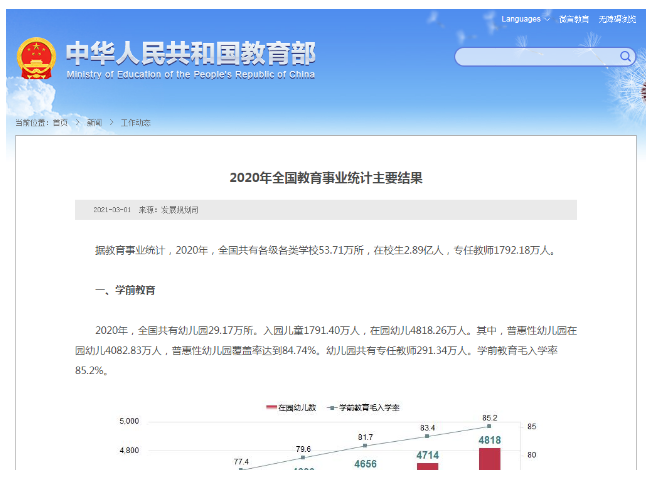This screenshot has height=480, width=651.
Task: Open the 微言教育 link
Action: click(x=574, y=19)
